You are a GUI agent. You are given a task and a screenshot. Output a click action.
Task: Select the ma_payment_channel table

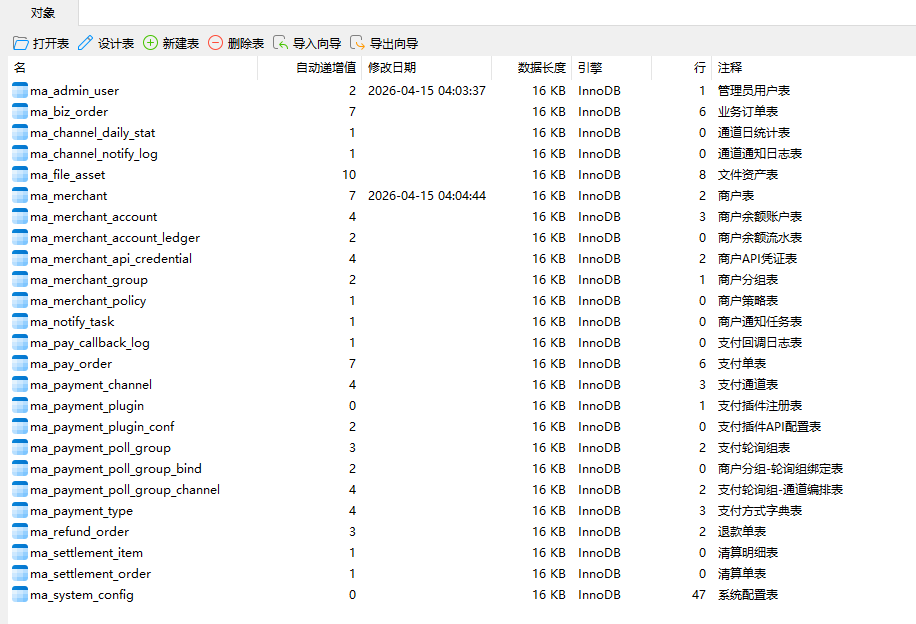[91, 385]
